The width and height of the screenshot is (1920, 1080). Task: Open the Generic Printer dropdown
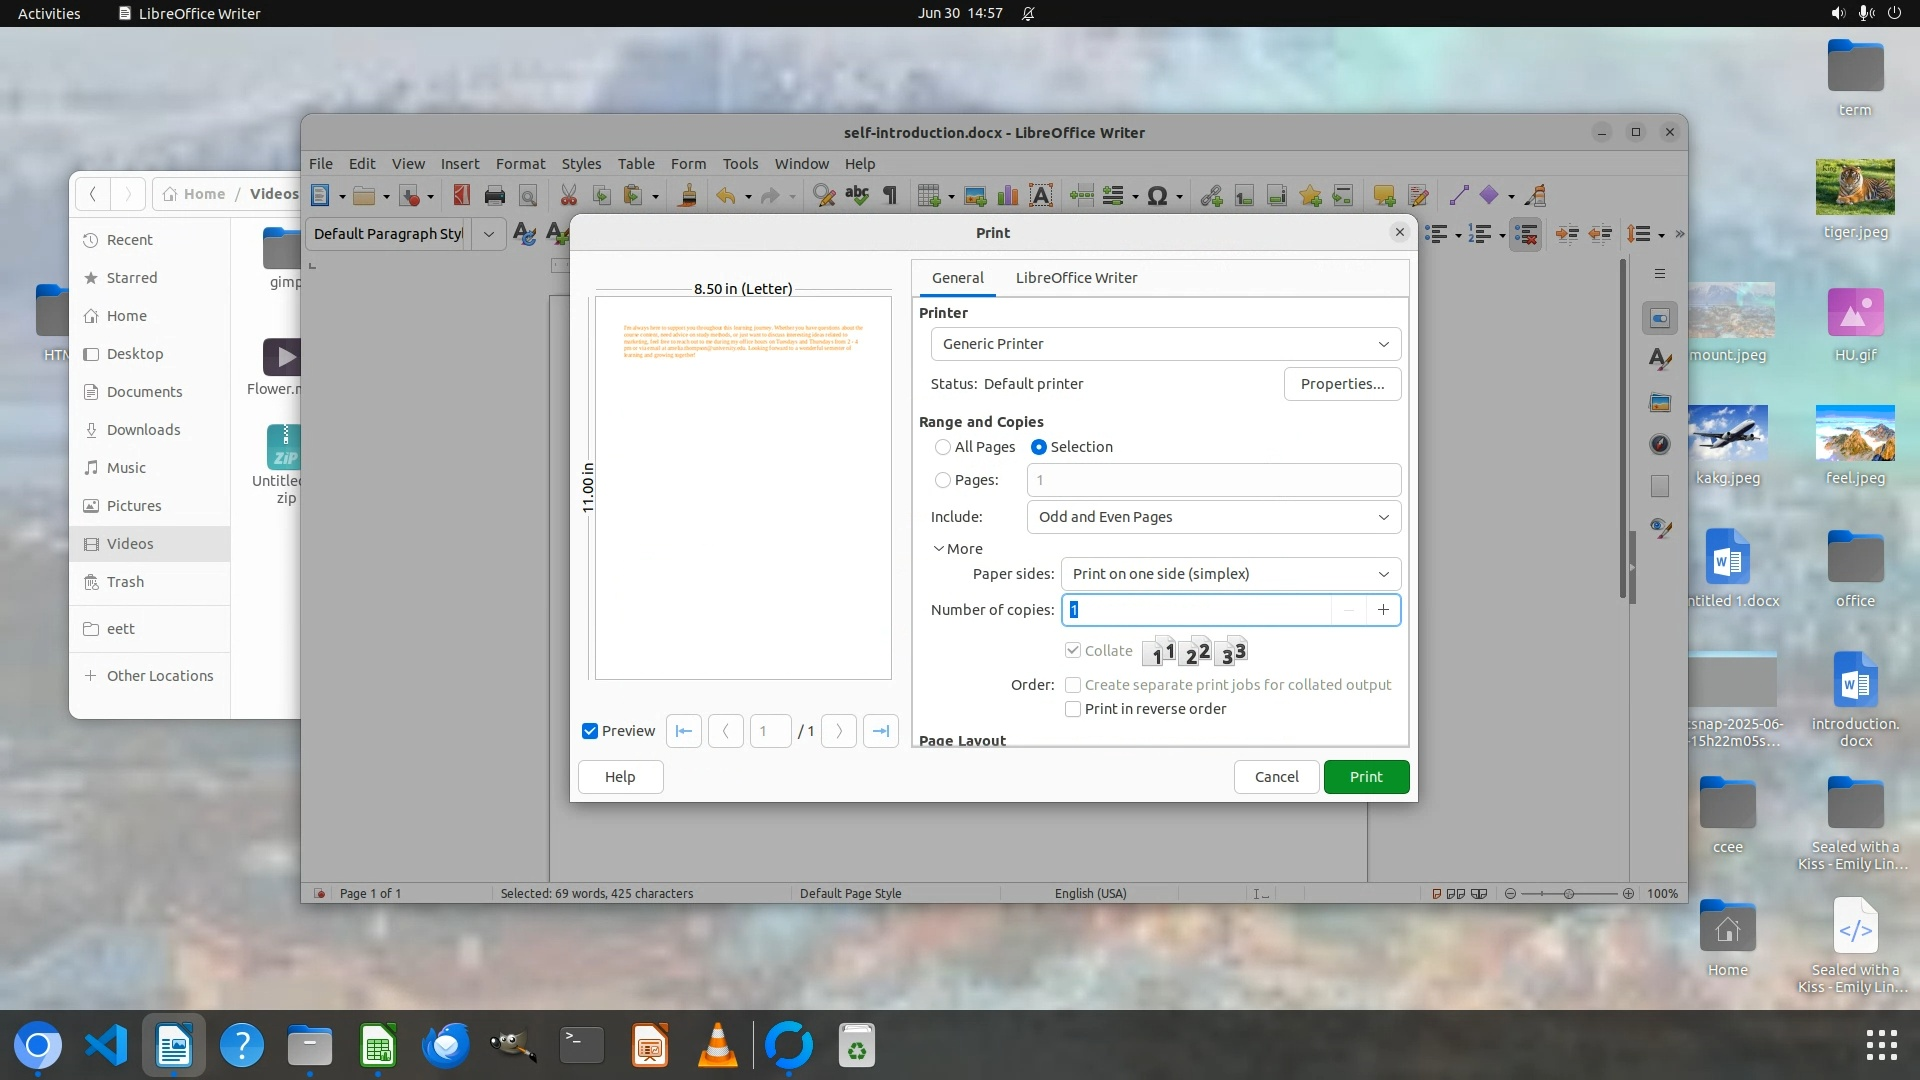pos(1165,344)
